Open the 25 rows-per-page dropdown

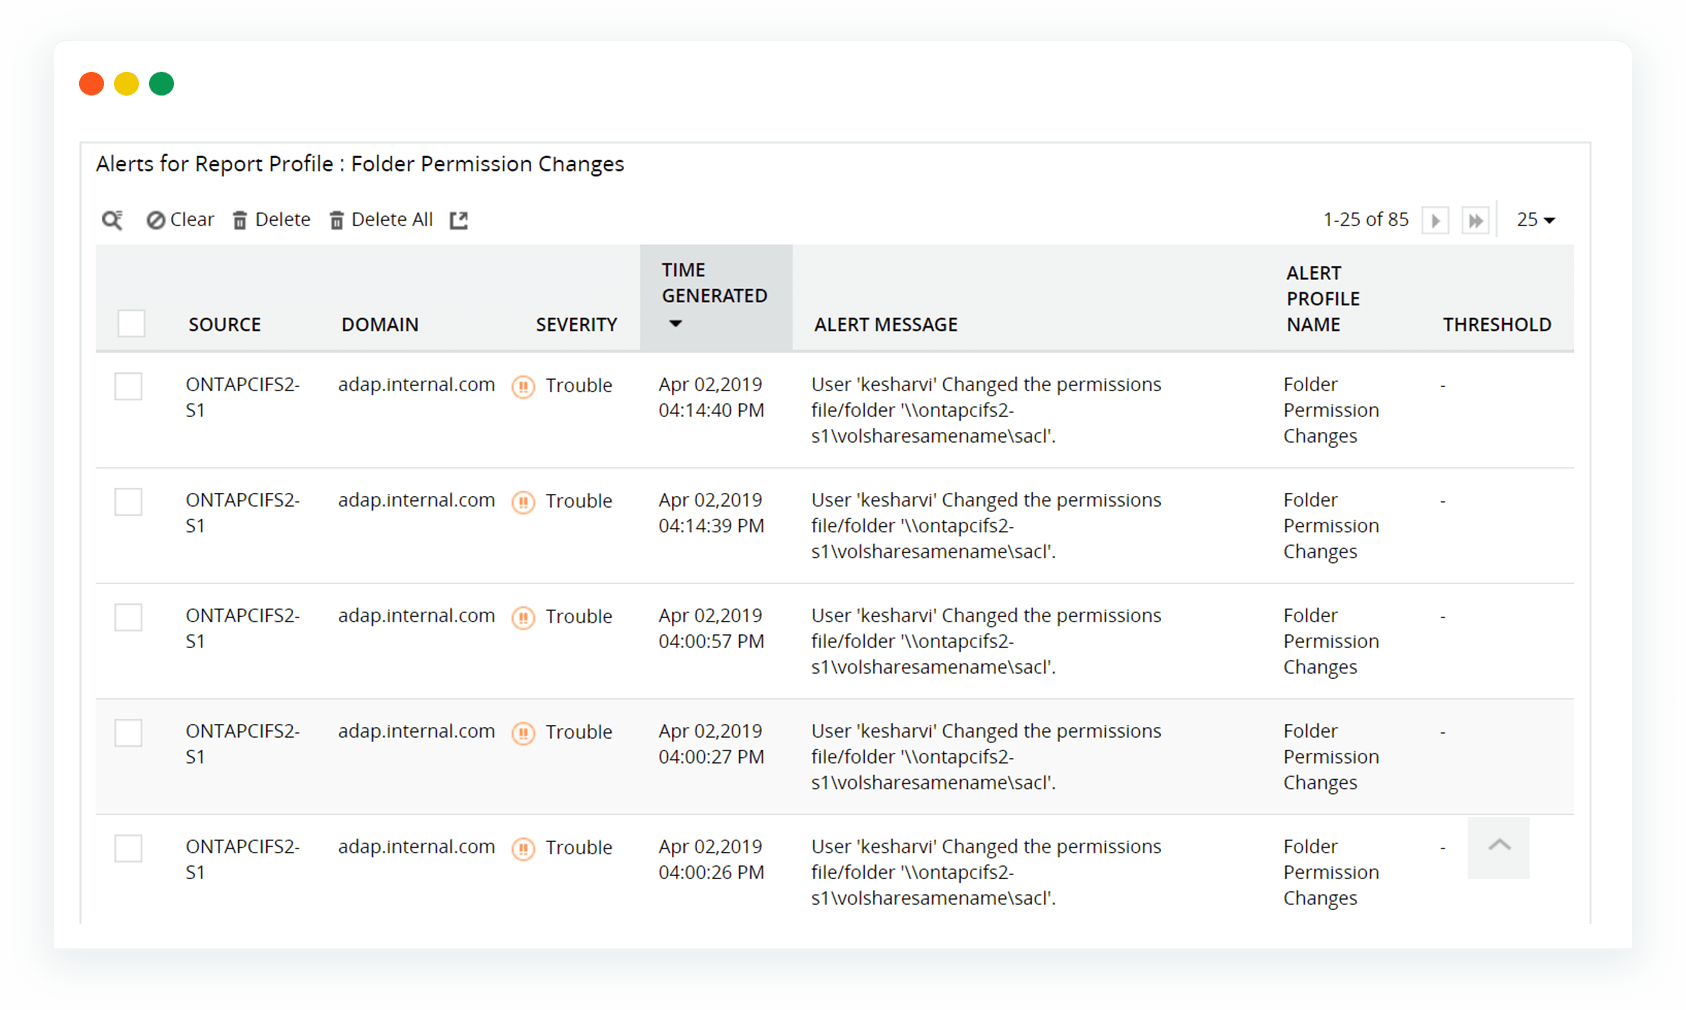point(1535,220)
